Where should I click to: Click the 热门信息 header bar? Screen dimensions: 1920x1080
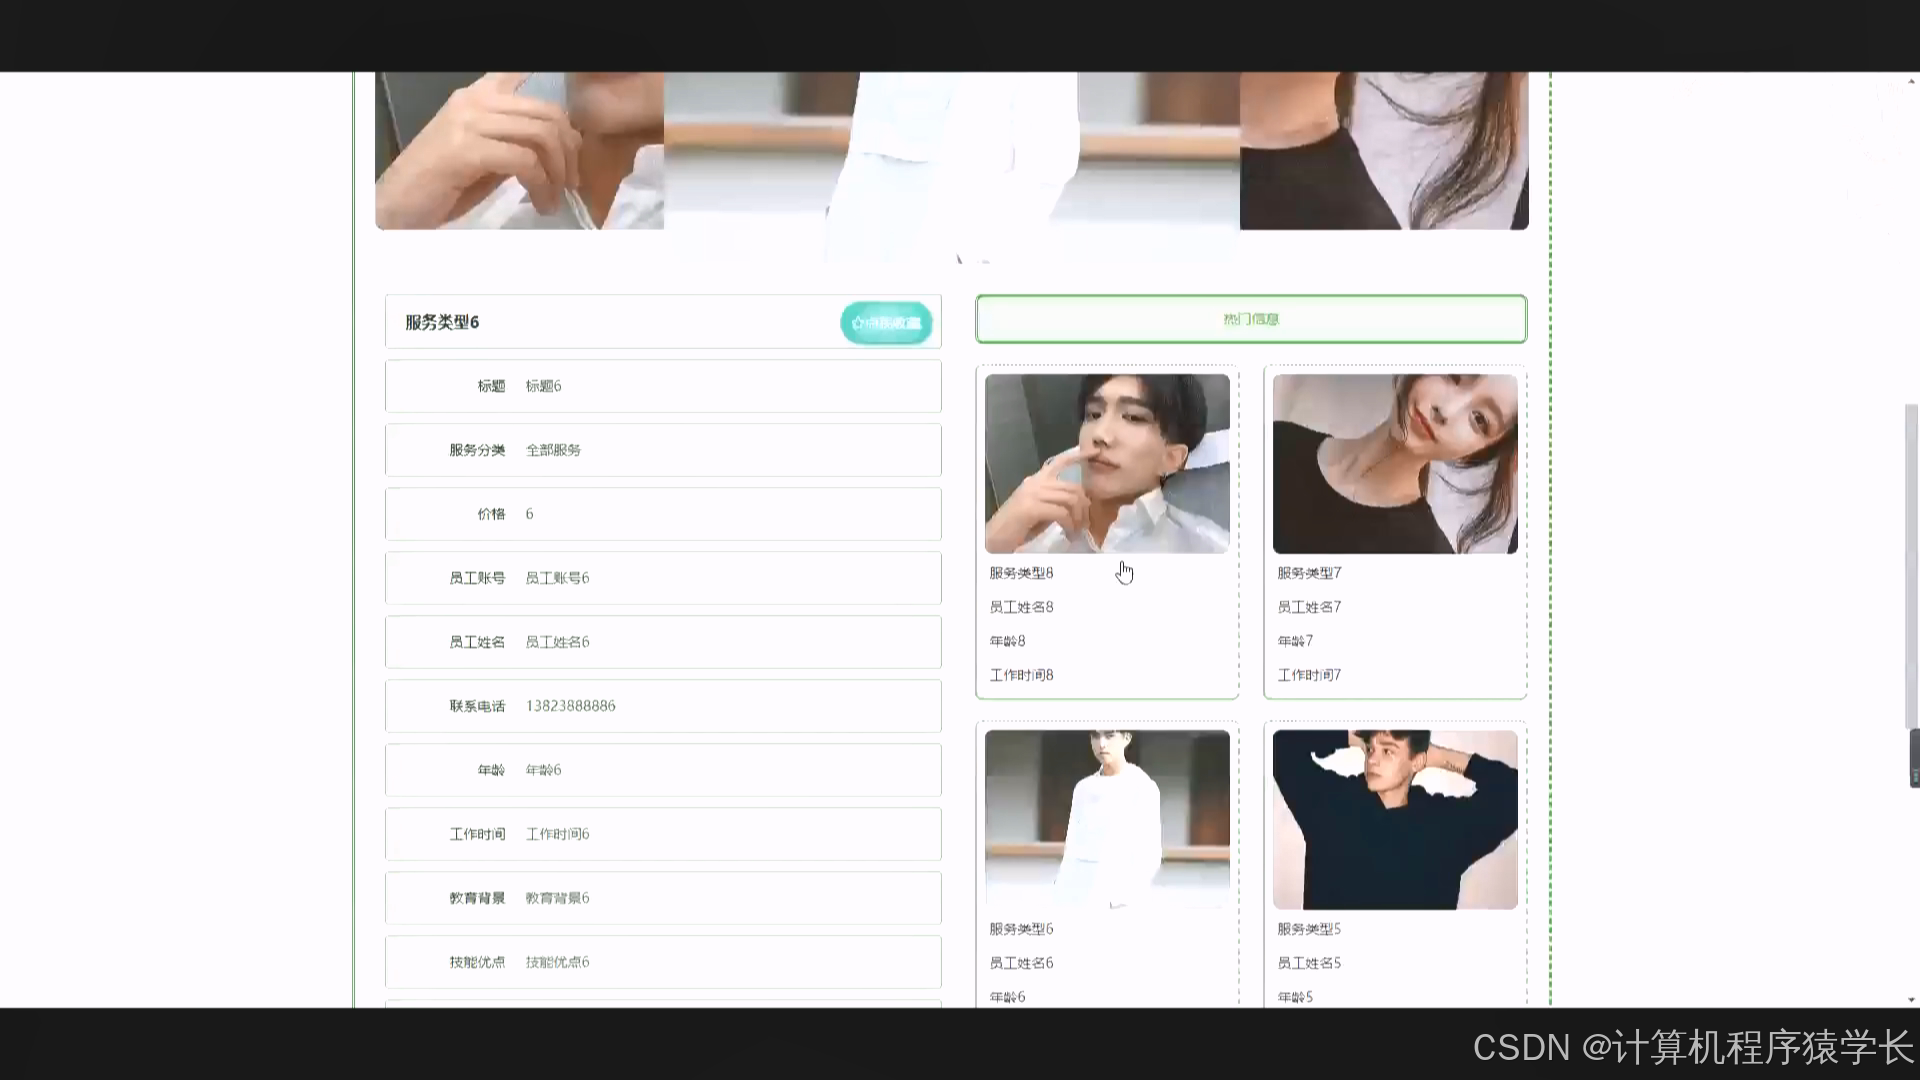tap(1250, 319)
